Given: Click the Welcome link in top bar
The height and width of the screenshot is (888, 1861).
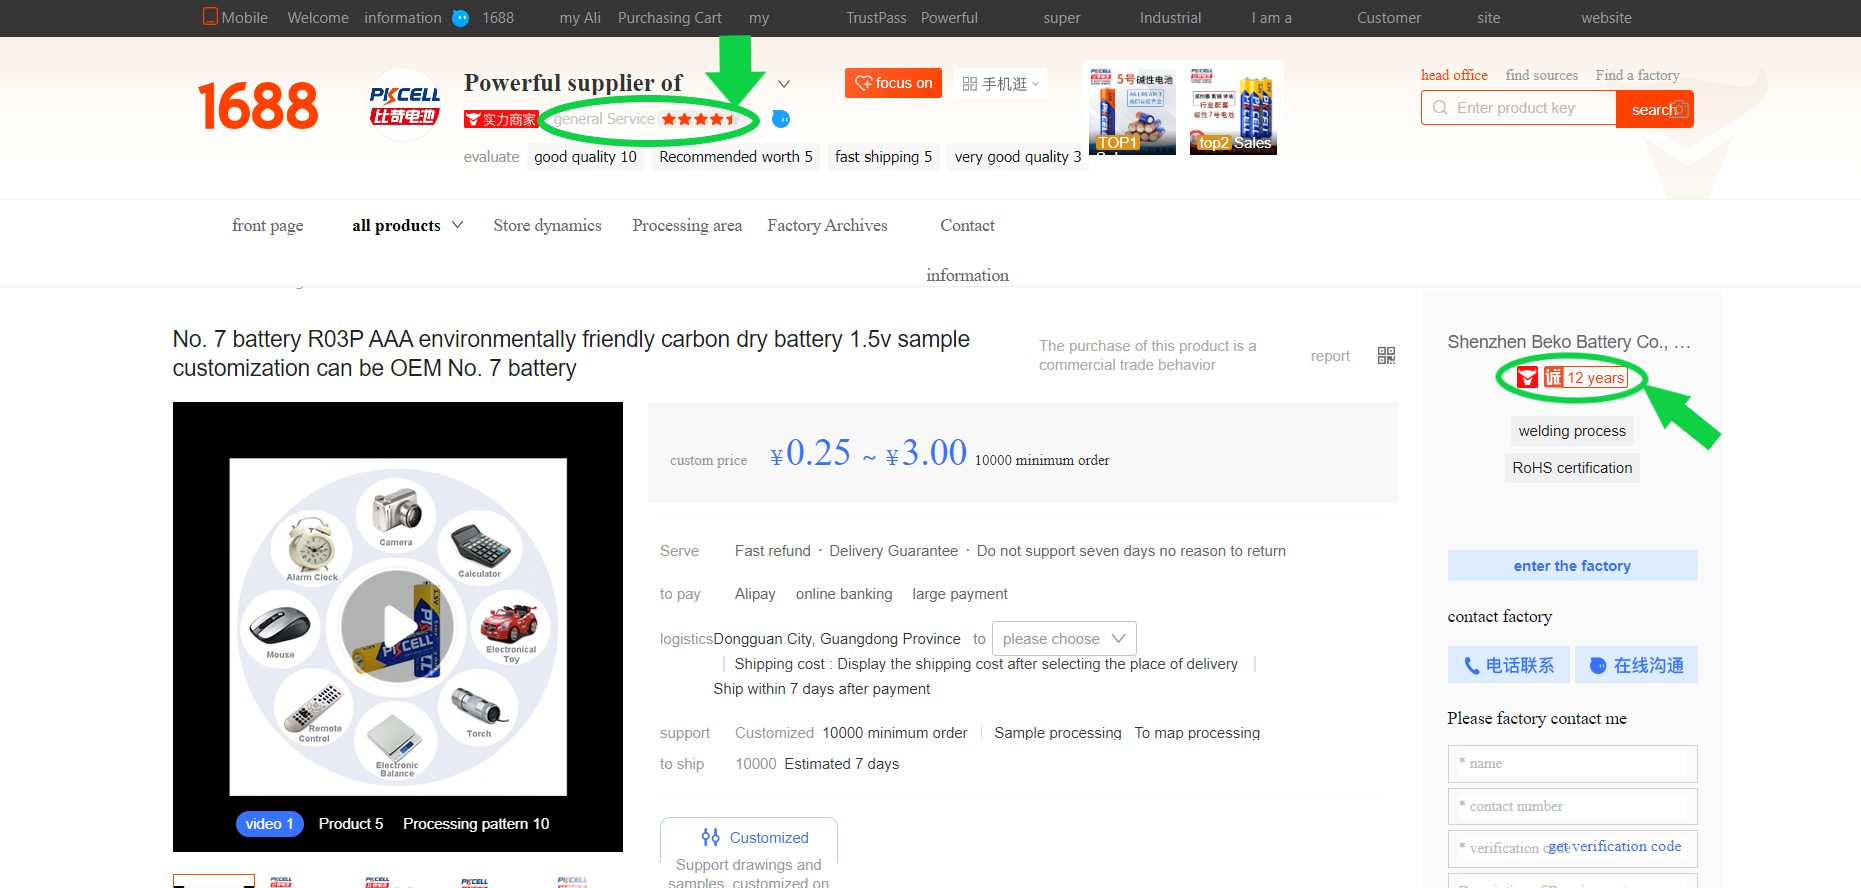Looking at the screenshot, I should pyautogui.click(x=318, y=18).
